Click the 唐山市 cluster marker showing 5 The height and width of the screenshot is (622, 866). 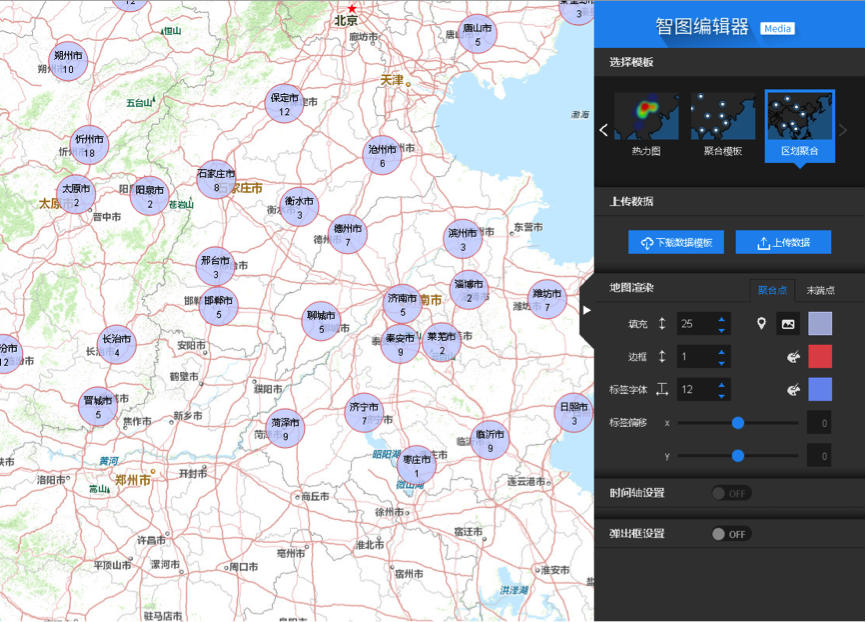pyautogui.click(x=477, y=34)
